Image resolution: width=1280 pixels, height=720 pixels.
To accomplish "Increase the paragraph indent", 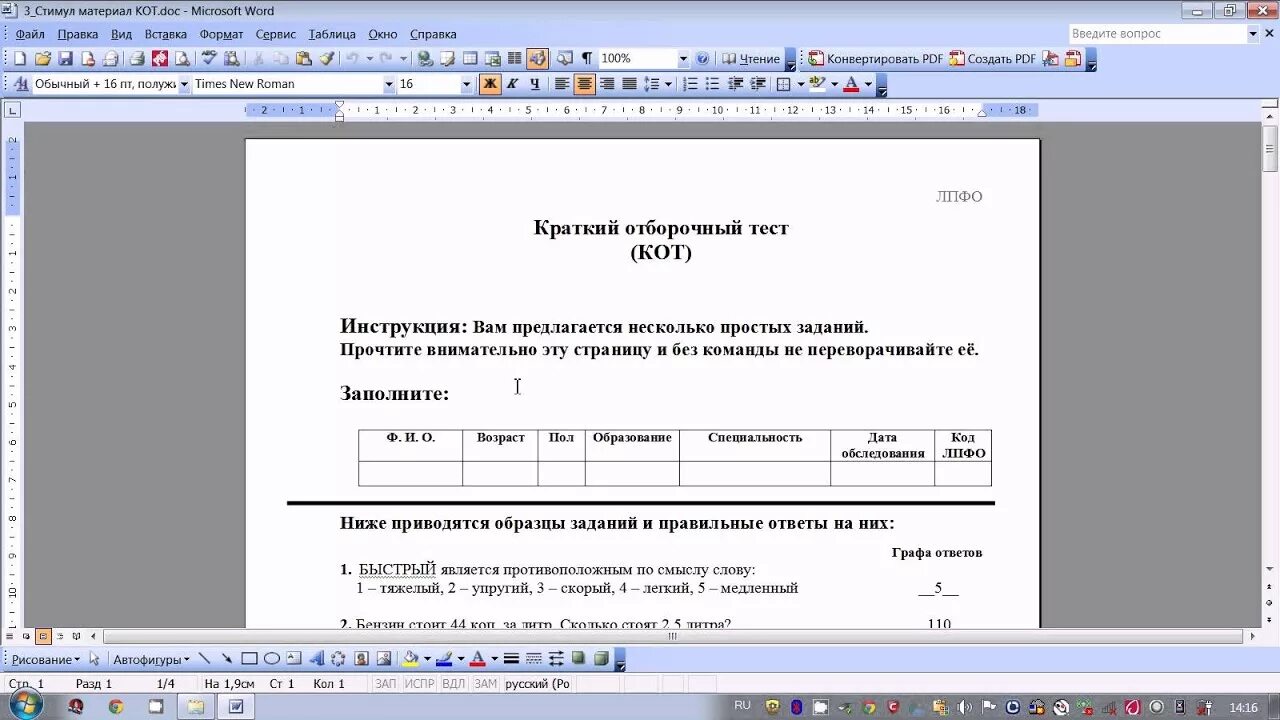I will point(758,84).
